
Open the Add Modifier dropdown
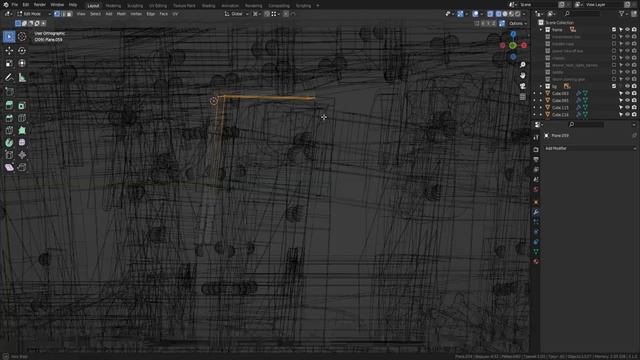coord(590,148)
